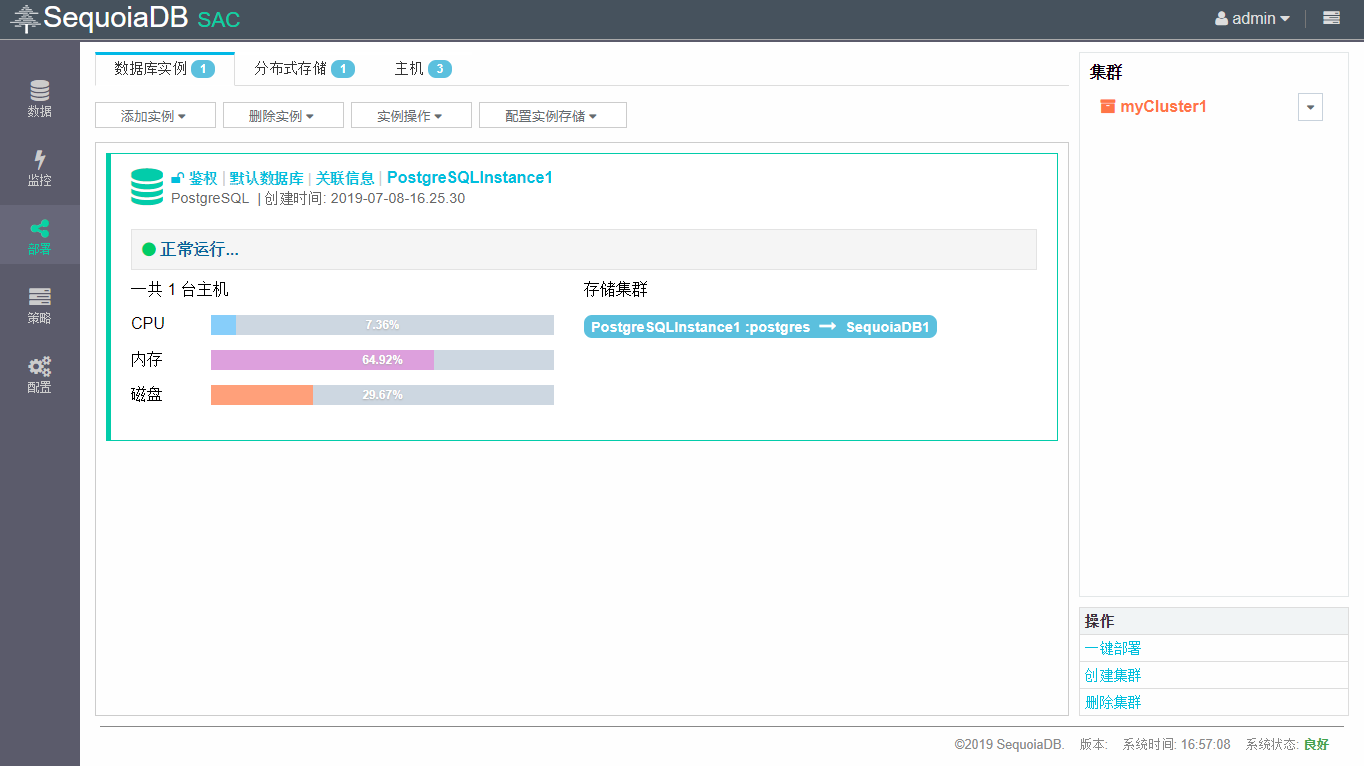Open the 删除实例 dropdown menu
The height and width of the screenshot is (766, 1364).
point(283,116)
